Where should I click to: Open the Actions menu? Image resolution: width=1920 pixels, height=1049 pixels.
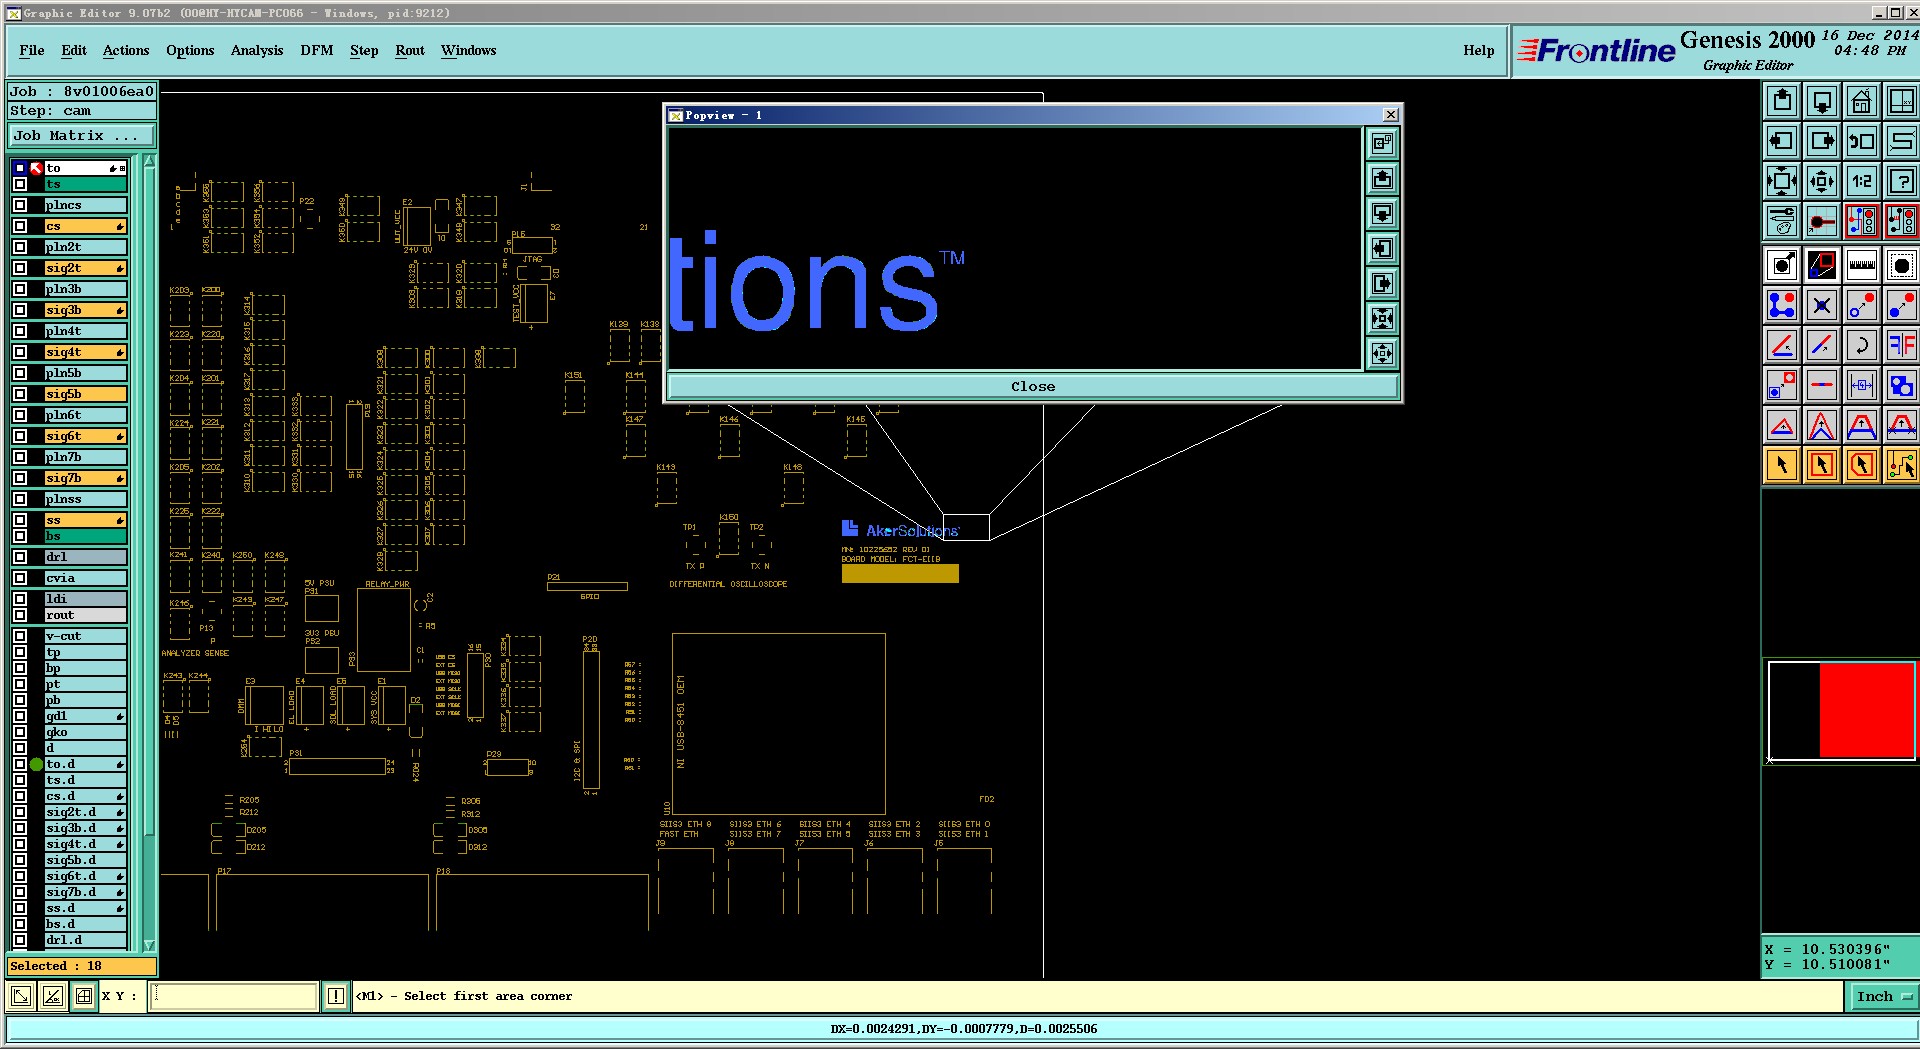tap(126, 50)
